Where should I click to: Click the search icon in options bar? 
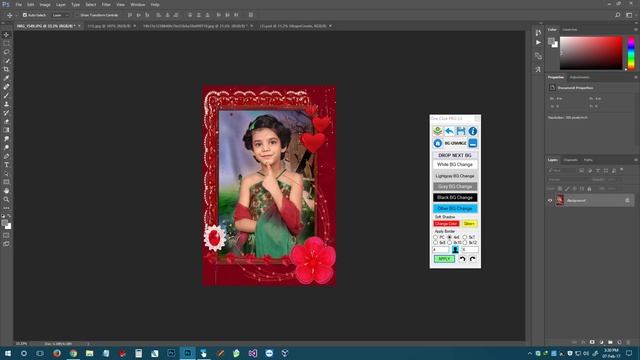point(618,15)
